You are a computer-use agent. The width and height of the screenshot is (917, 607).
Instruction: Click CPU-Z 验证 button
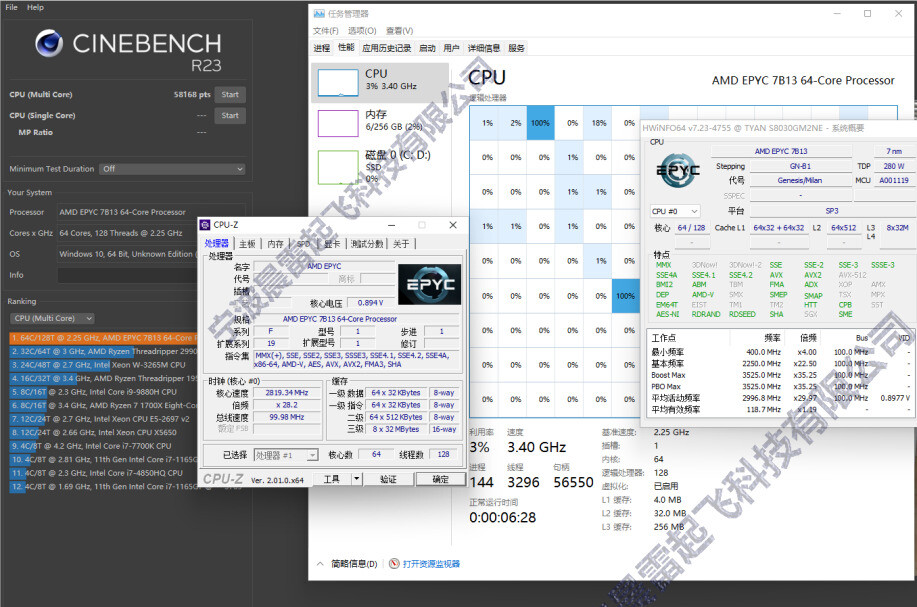pos(388,479)
